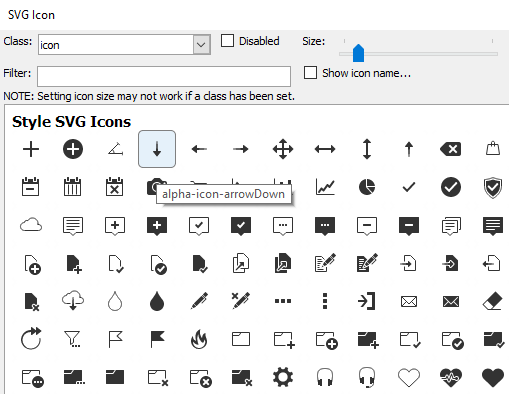Select the eraser icon
Image resolution: width=509 pixels, height=394 pixels.
point(492,301)
